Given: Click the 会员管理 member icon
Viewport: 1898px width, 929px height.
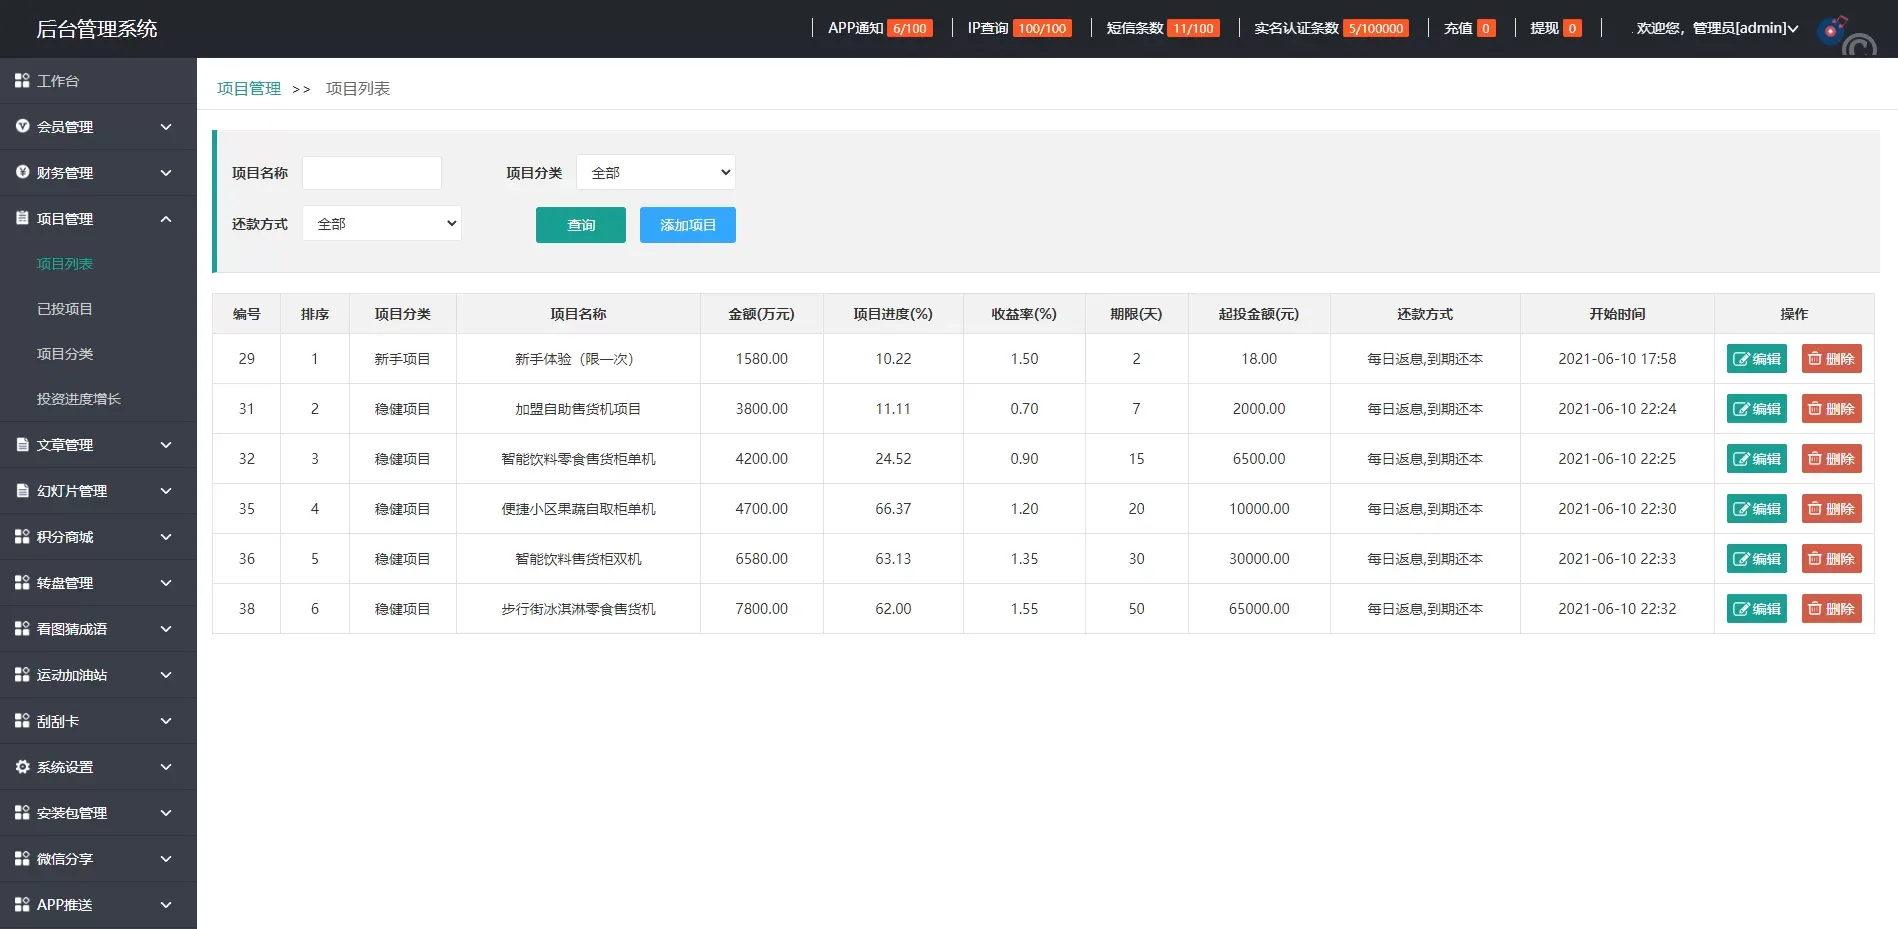Looking at the screenshot, I should pos(22,126).
